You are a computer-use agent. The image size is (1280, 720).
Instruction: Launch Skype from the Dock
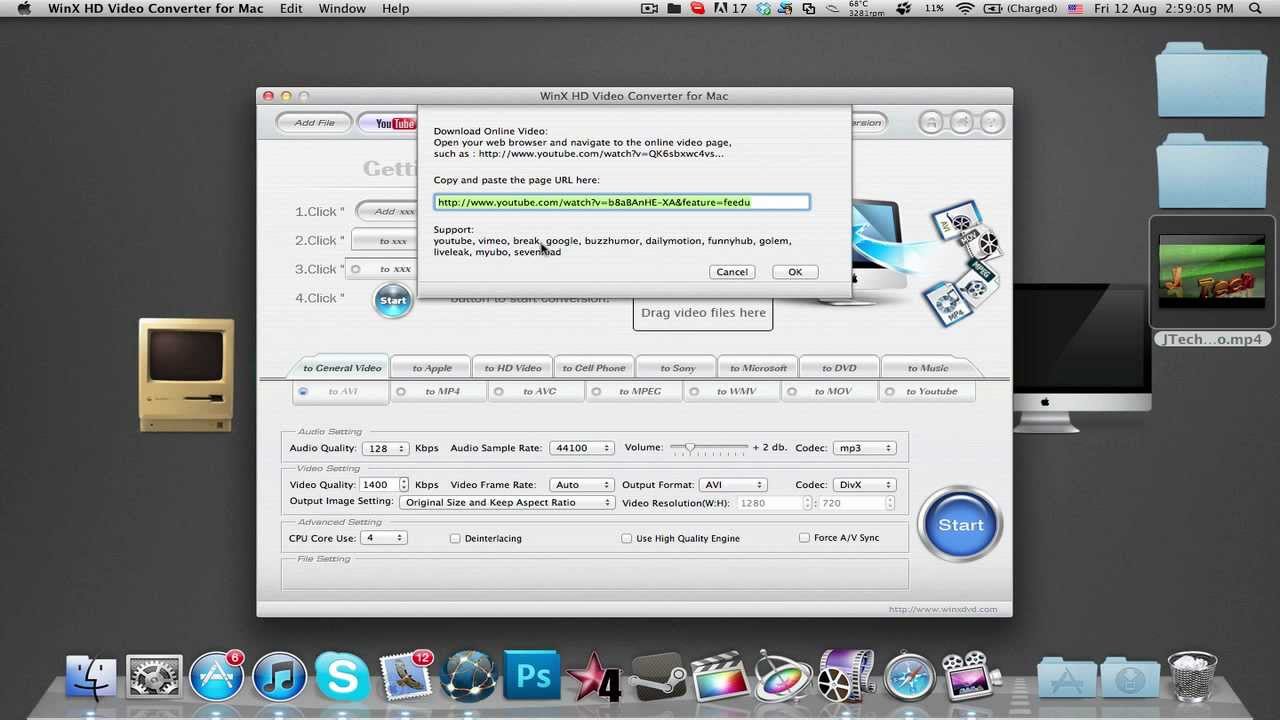click(342, 677)
